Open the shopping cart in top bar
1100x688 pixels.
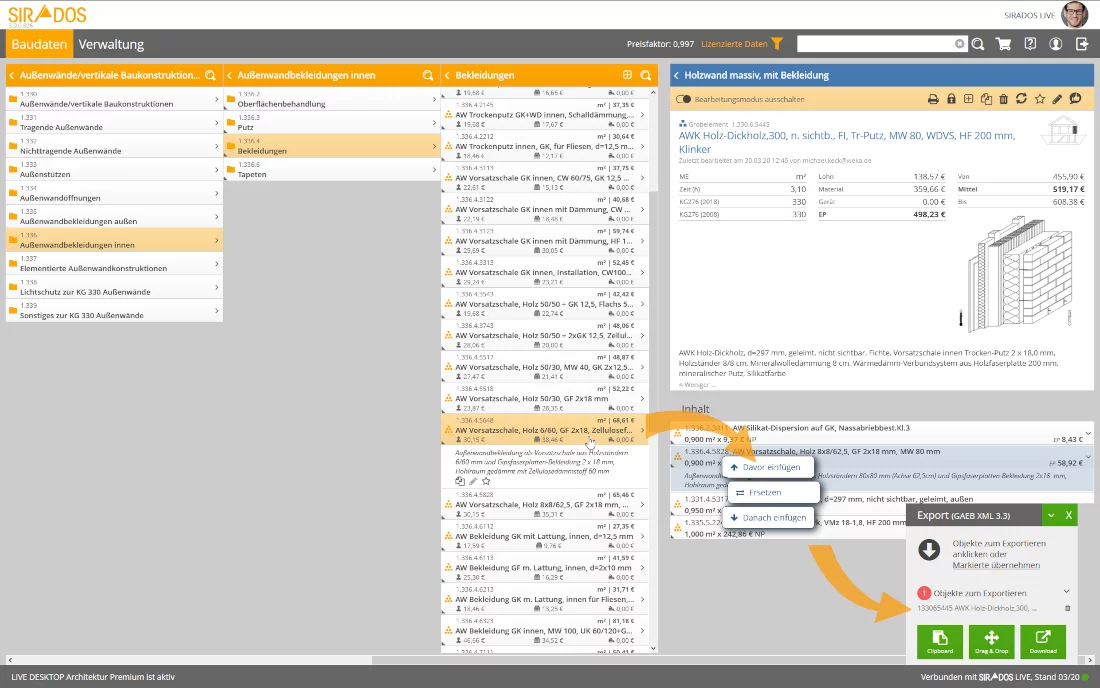coord(1003,44)
